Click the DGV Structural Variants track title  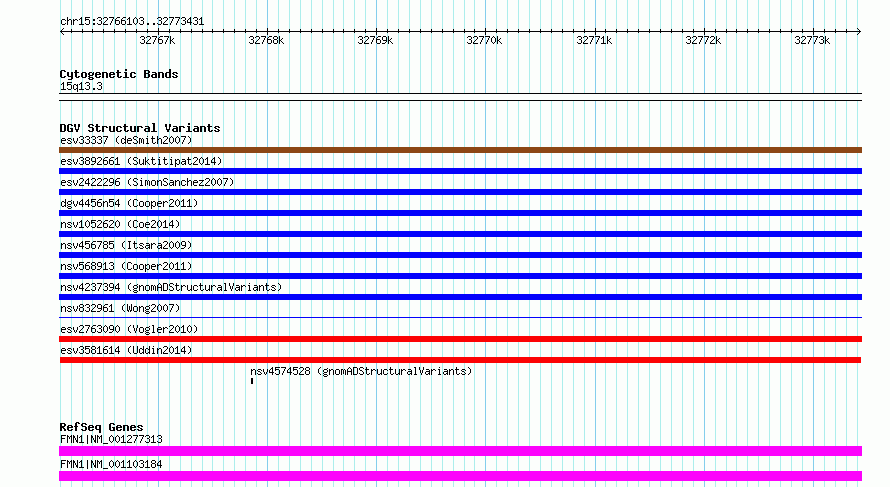(140, 128)
